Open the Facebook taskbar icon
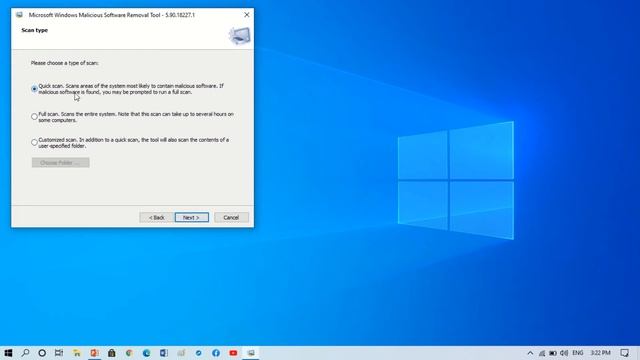The image size is (640, 360). pyautogui.click(x=216, y=353)
